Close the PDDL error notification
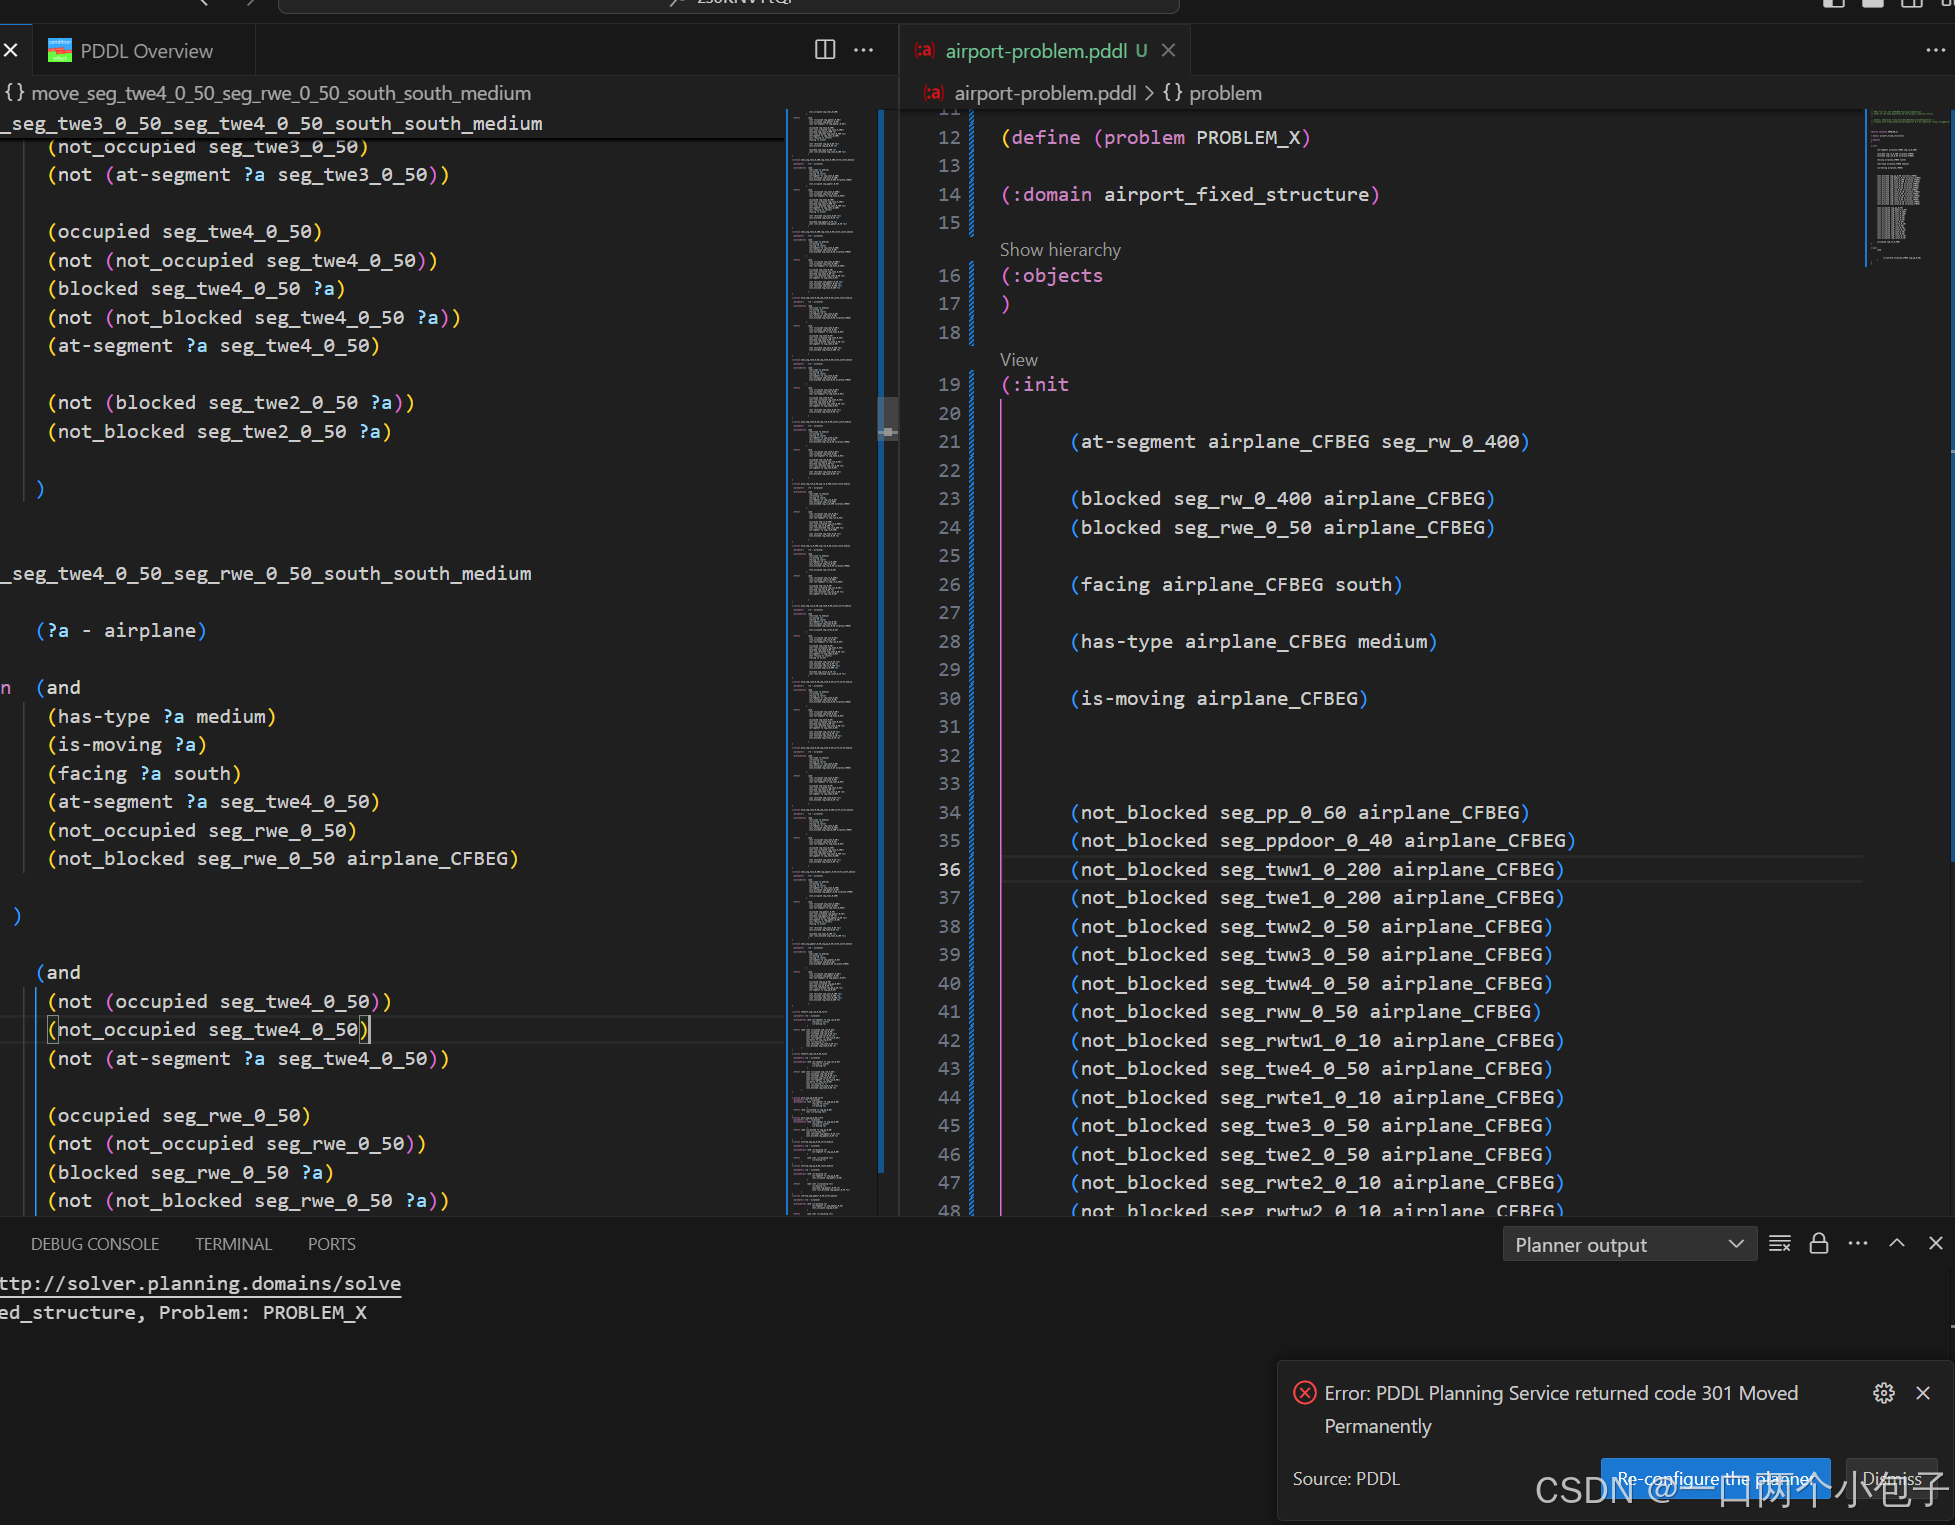 coord(1923,1393)
